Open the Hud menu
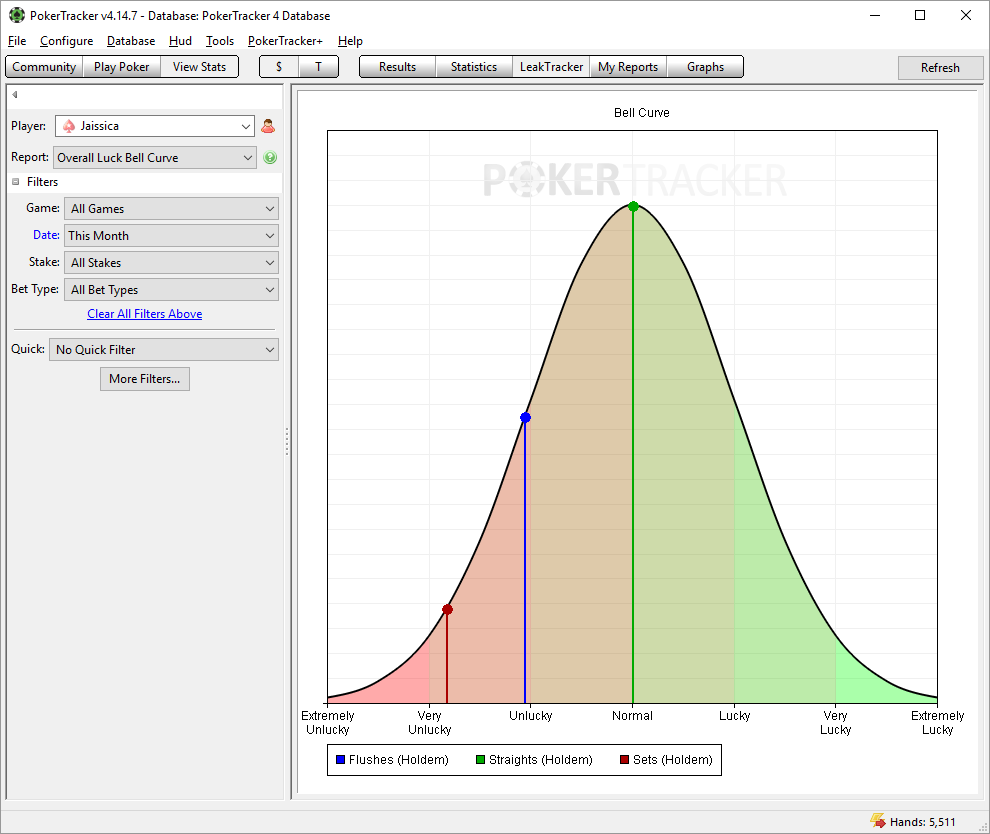 pos(180,41)
